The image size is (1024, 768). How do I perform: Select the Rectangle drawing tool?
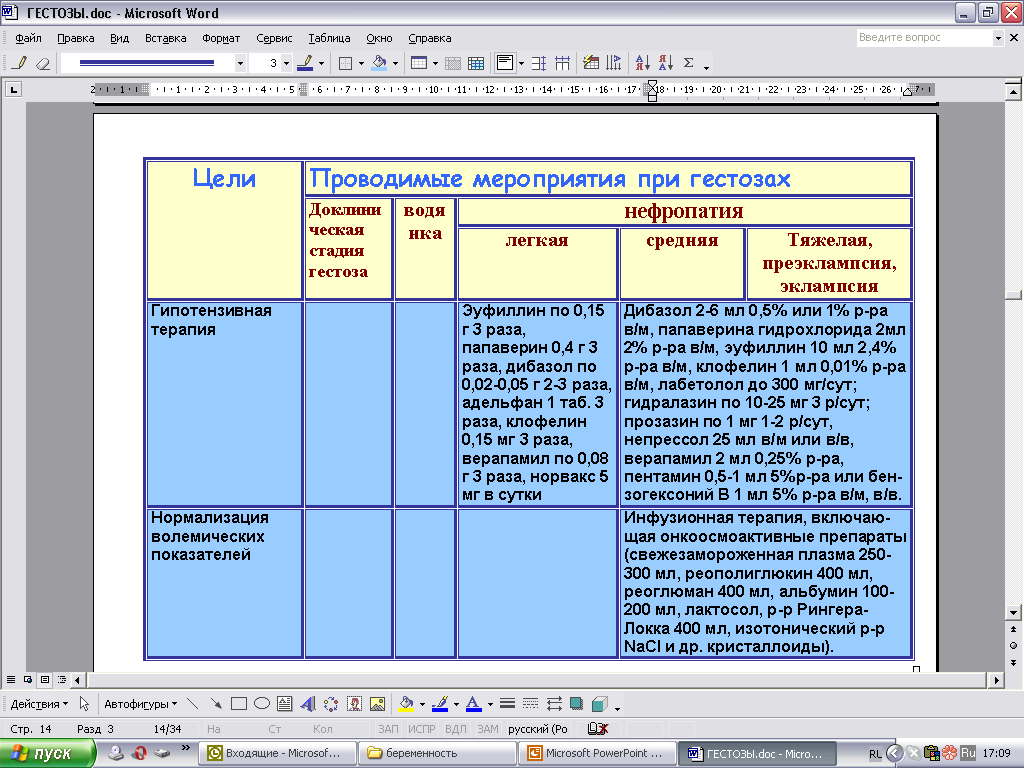[x=238, y=703]
